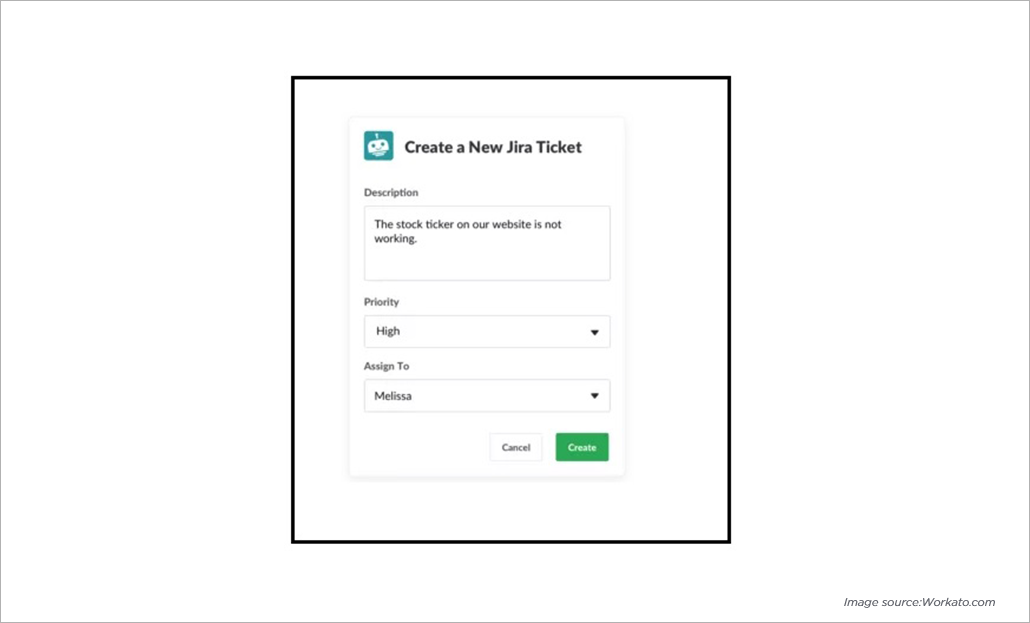Select the High value text
The width and height of the screenshot is (1030, 623).
click(x=388, y=331)
